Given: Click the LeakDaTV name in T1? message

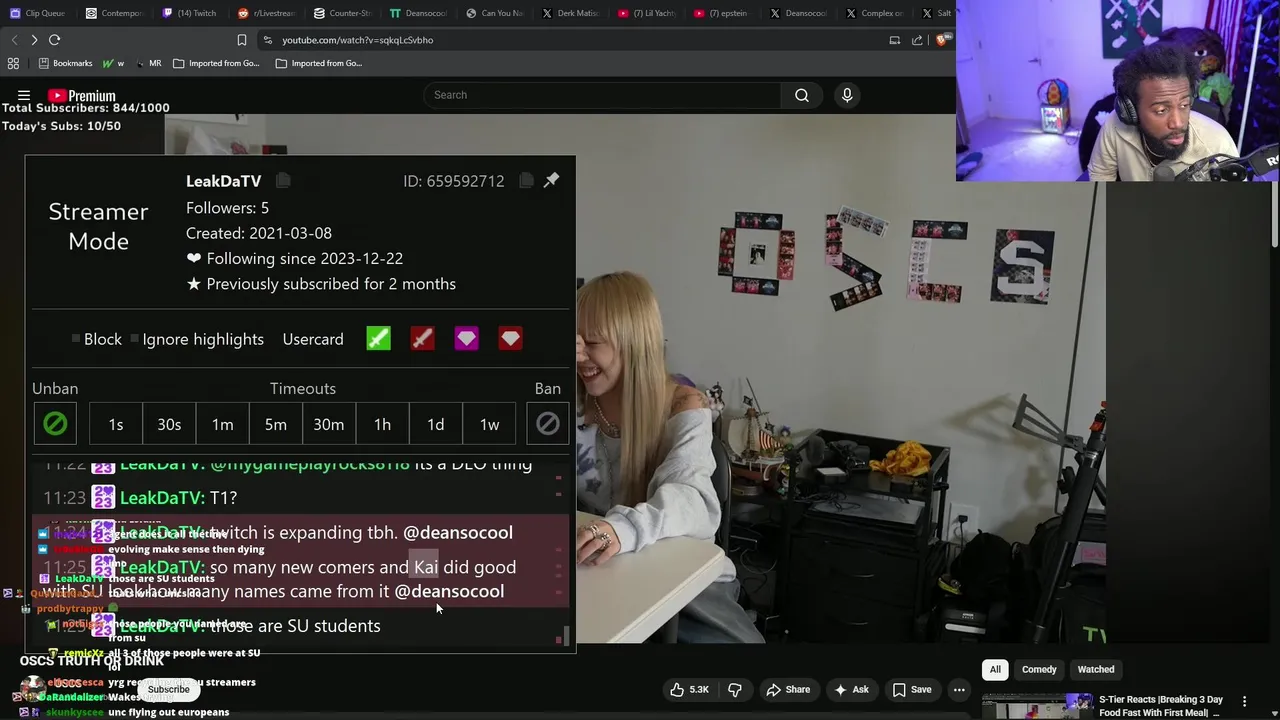Looking at the screenshot, I should click(162, 498).
